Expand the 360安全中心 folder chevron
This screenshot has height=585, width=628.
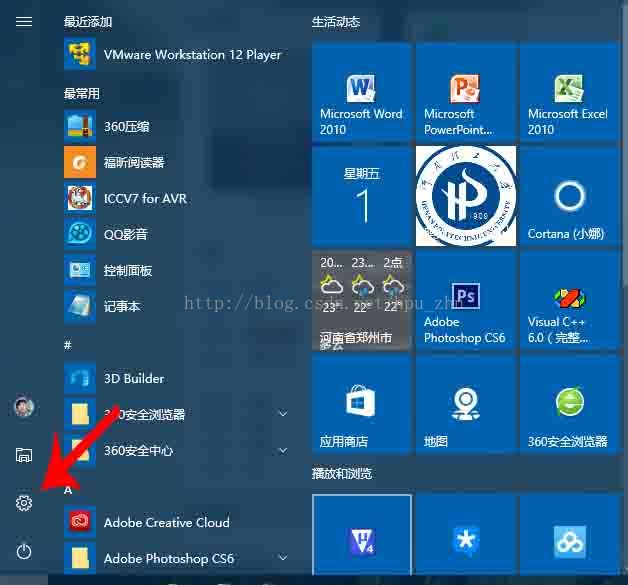pos(283,450)
